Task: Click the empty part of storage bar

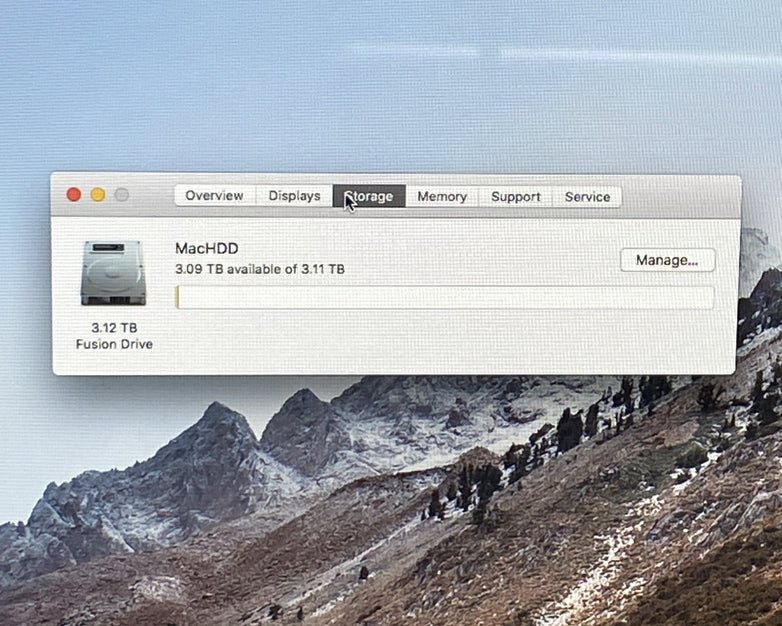Action: click(445, 297)
